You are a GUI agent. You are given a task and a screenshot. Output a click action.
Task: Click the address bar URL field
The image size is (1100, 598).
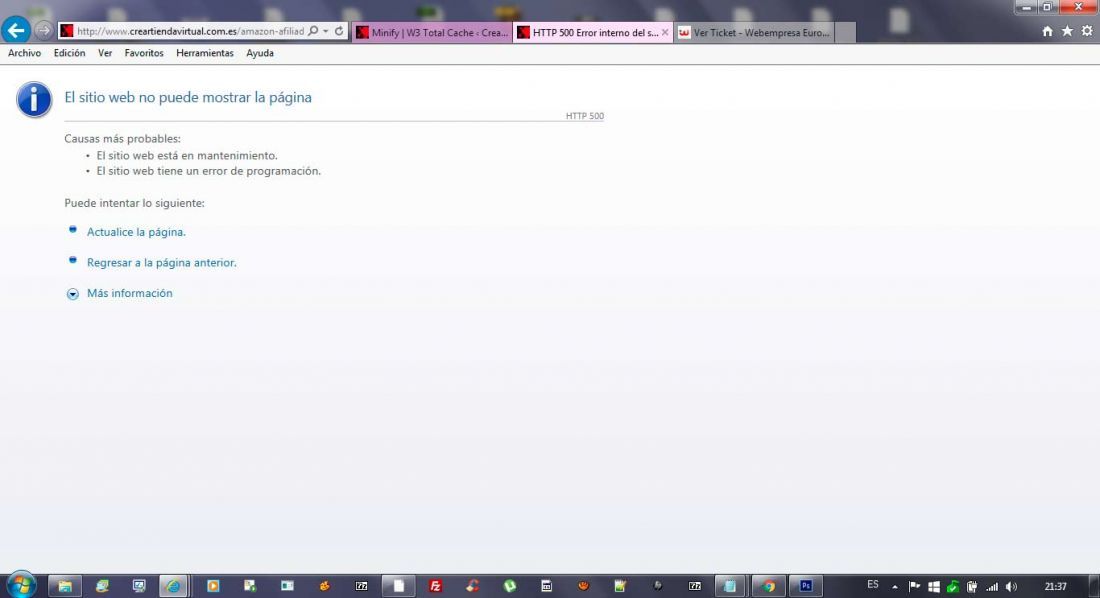(190, 31)
